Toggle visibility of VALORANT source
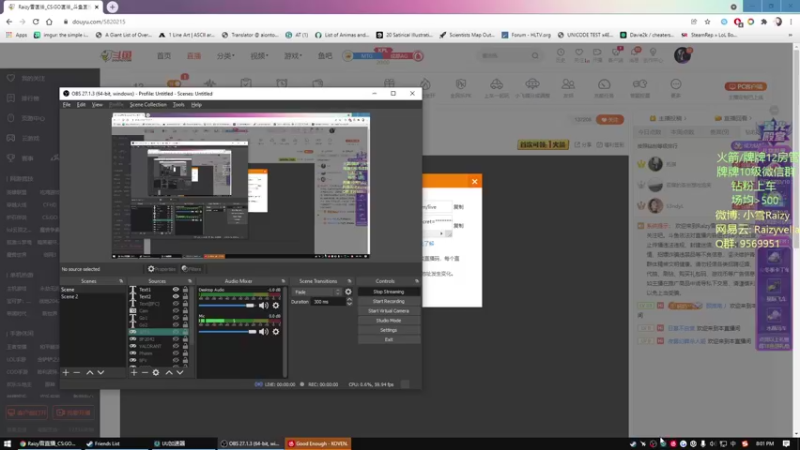This screenshot has height=450, width=800. pyautogui.click(x=176, y=346)
